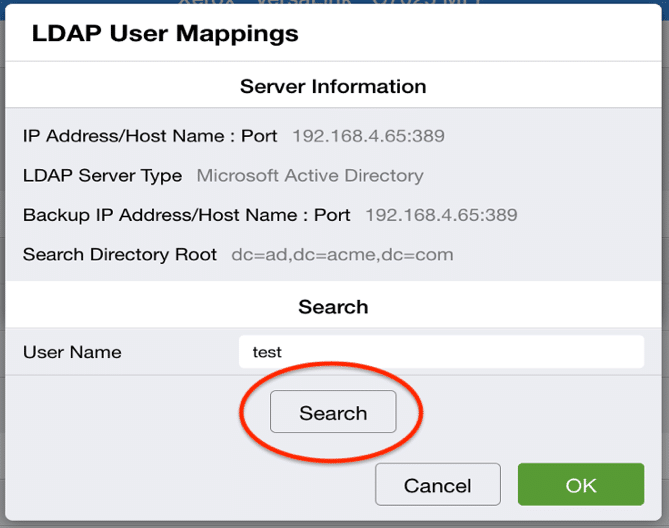Click the LDAP Server Type label
This screenshot has width=669, height=528.
(102, 176)
